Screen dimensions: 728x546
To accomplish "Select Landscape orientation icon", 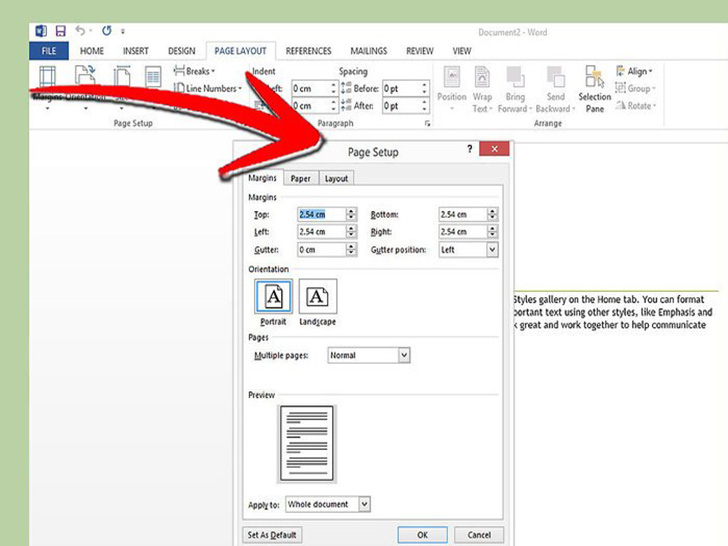I will (317, 297).
